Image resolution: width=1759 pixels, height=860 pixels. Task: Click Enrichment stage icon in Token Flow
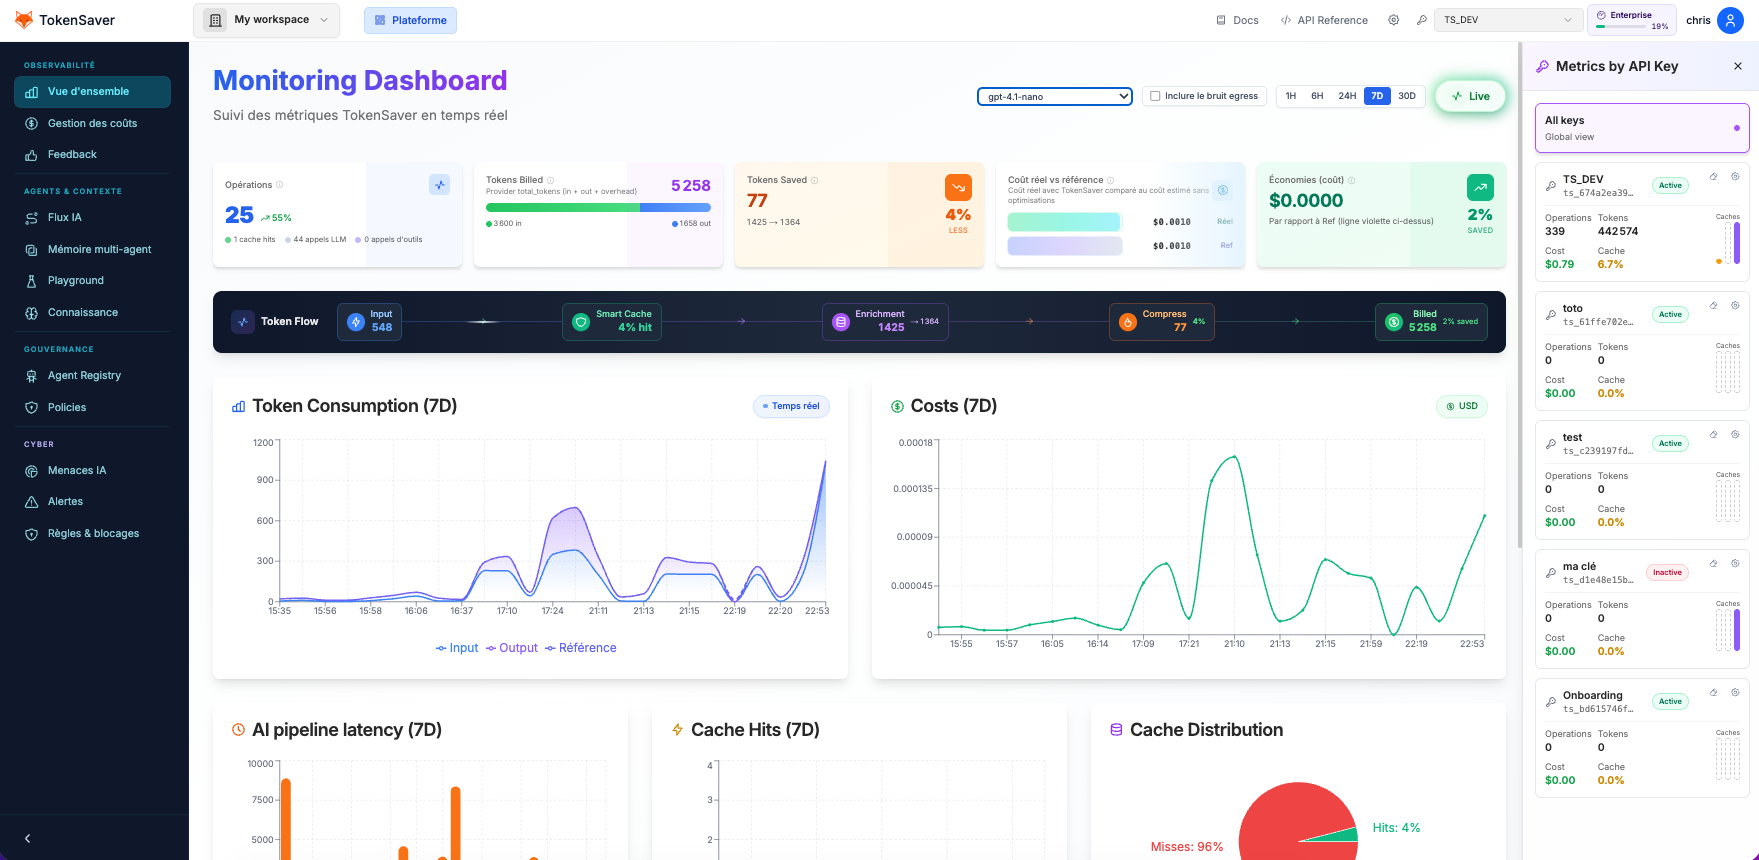[x=841, y=322]
